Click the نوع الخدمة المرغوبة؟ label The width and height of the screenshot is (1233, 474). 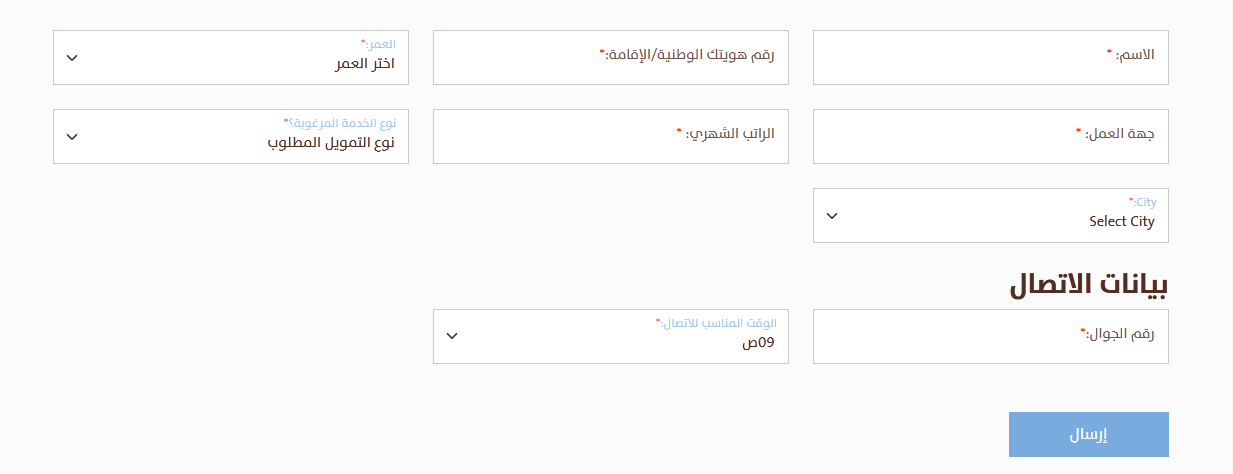pos(339,122)
